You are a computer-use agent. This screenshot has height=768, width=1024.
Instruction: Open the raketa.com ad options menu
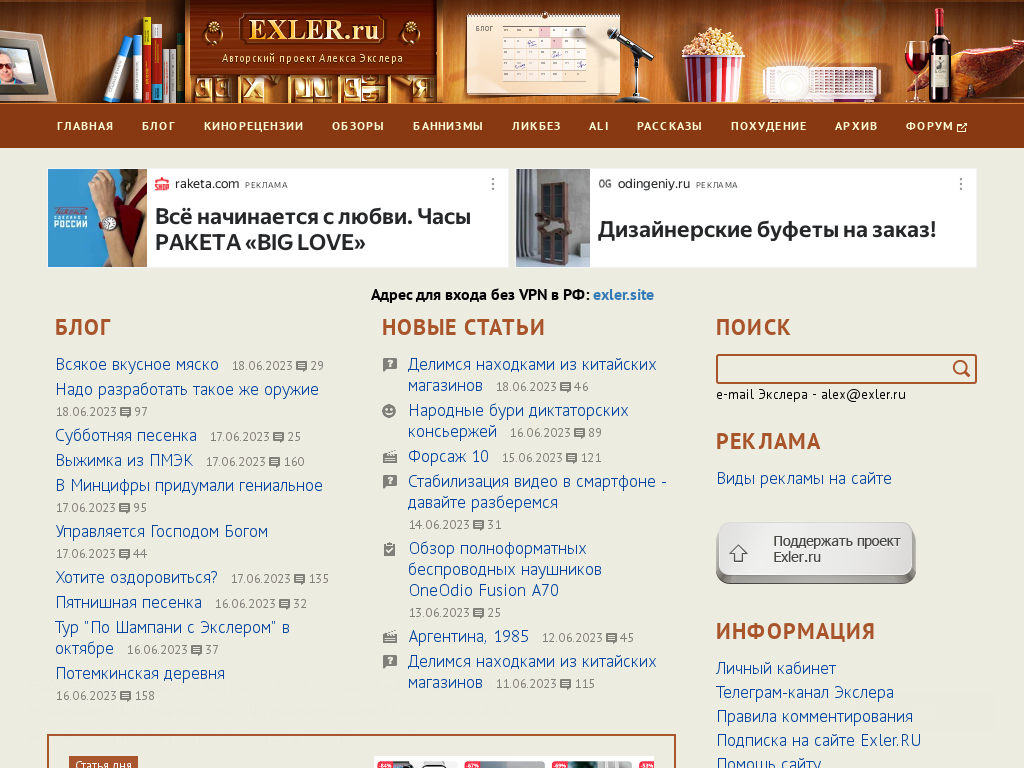tap(493, 184)
